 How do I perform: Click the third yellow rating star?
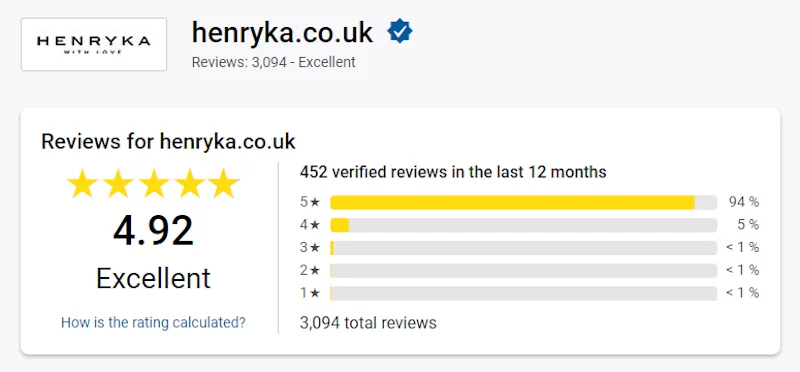[154, 184]
